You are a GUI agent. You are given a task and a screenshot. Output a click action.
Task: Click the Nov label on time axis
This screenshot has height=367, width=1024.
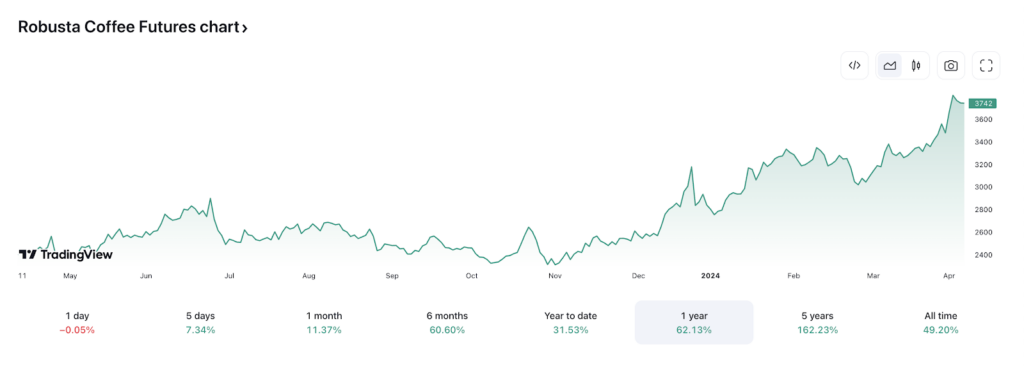coord(555,276)
